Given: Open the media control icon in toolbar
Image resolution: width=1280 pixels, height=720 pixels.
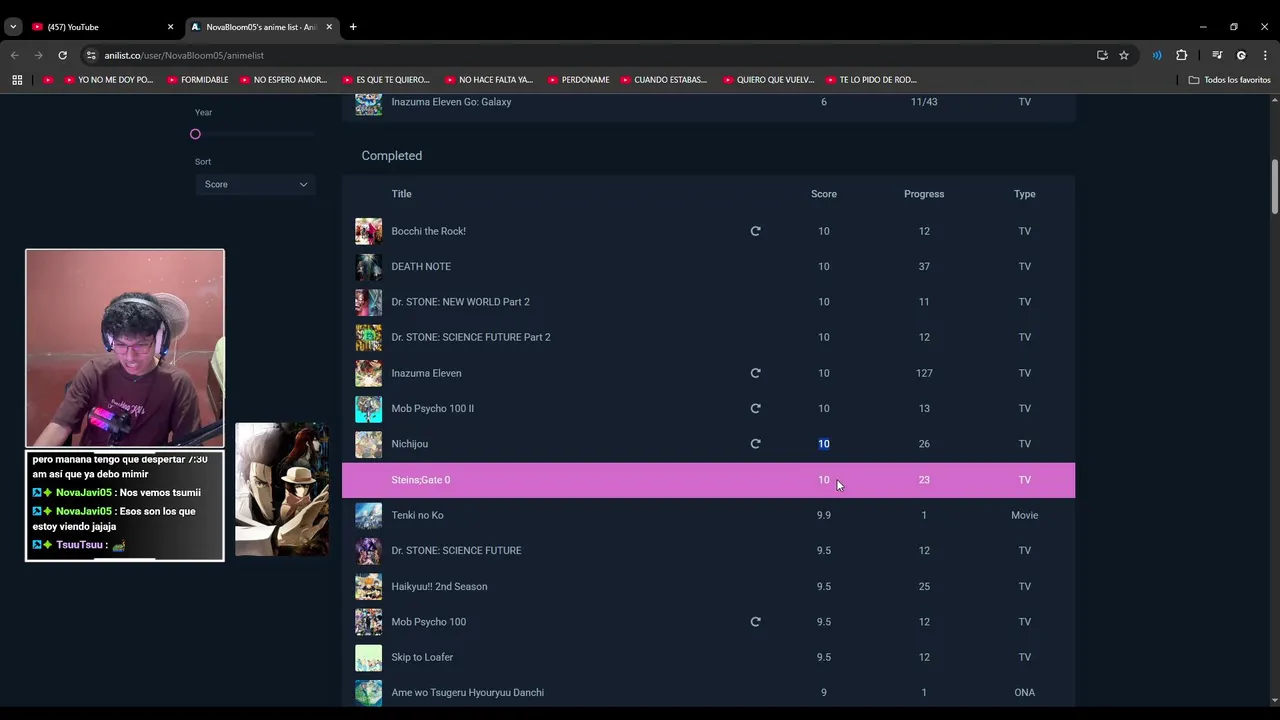Looking at the screenshot, I should 1217,55.
